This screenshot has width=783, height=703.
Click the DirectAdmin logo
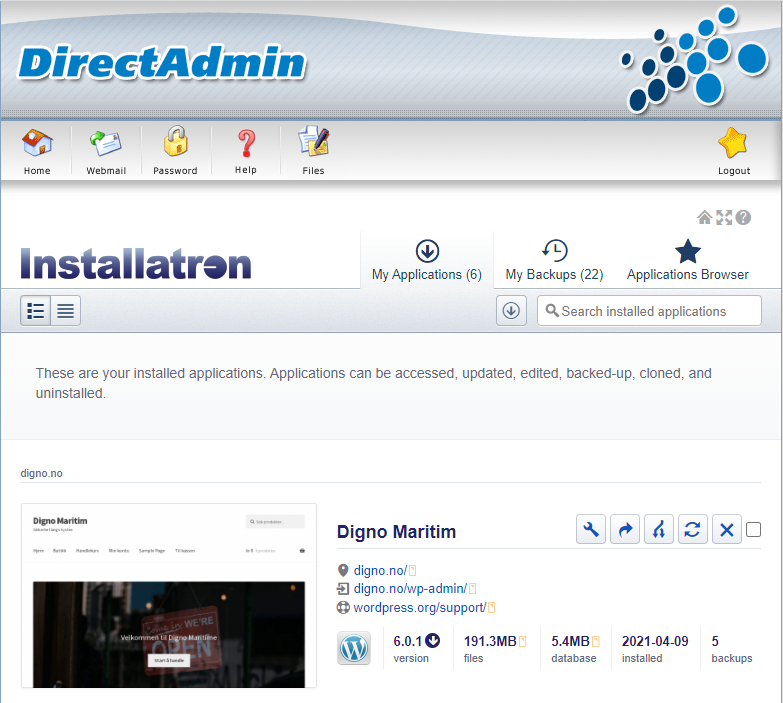point(162,63)
